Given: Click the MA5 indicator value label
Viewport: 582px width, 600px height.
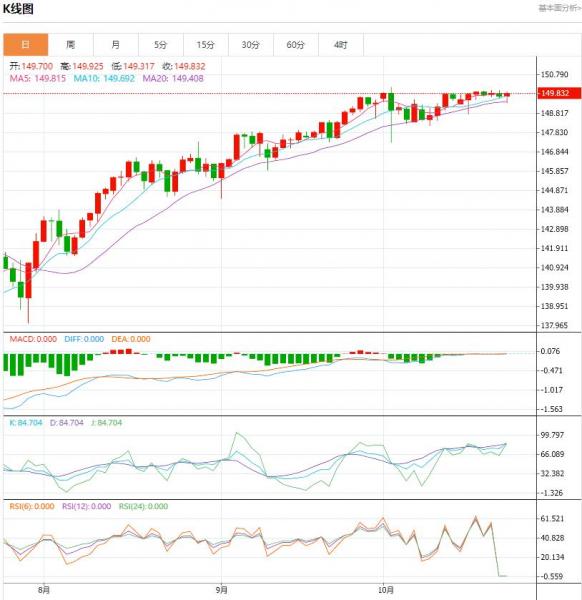Looking at the screenshot, I should pyautogui.click(x=38, y=78).
